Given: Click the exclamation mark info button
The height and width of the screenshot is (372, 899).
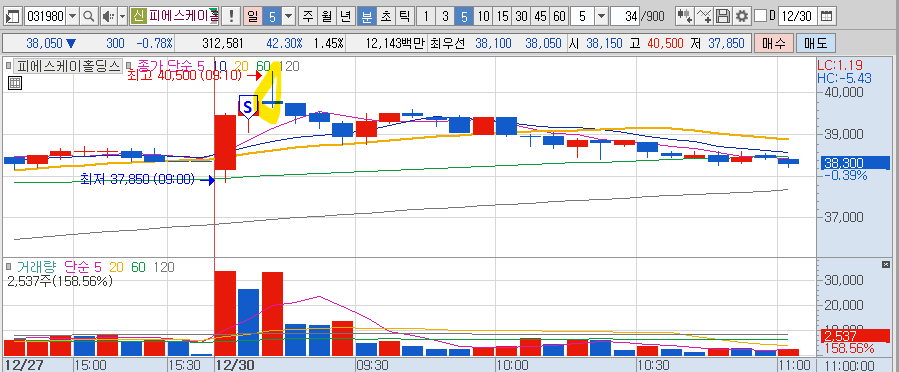Looking at the screenshot, I should click(x=231, y=16).
